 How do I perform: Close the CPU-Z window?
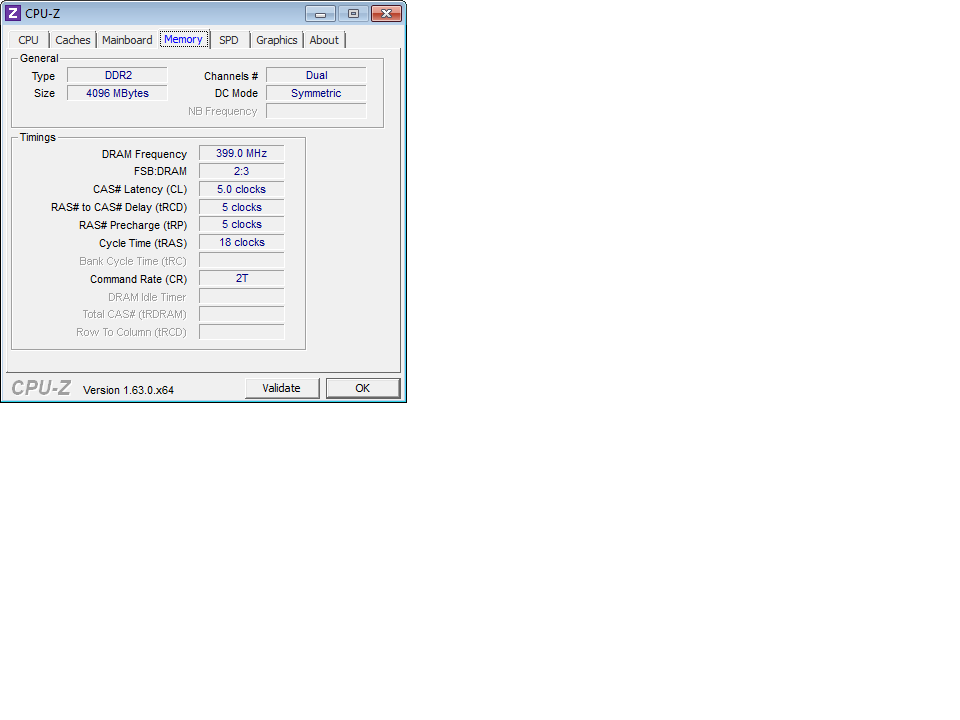click(x=386, y=13)
